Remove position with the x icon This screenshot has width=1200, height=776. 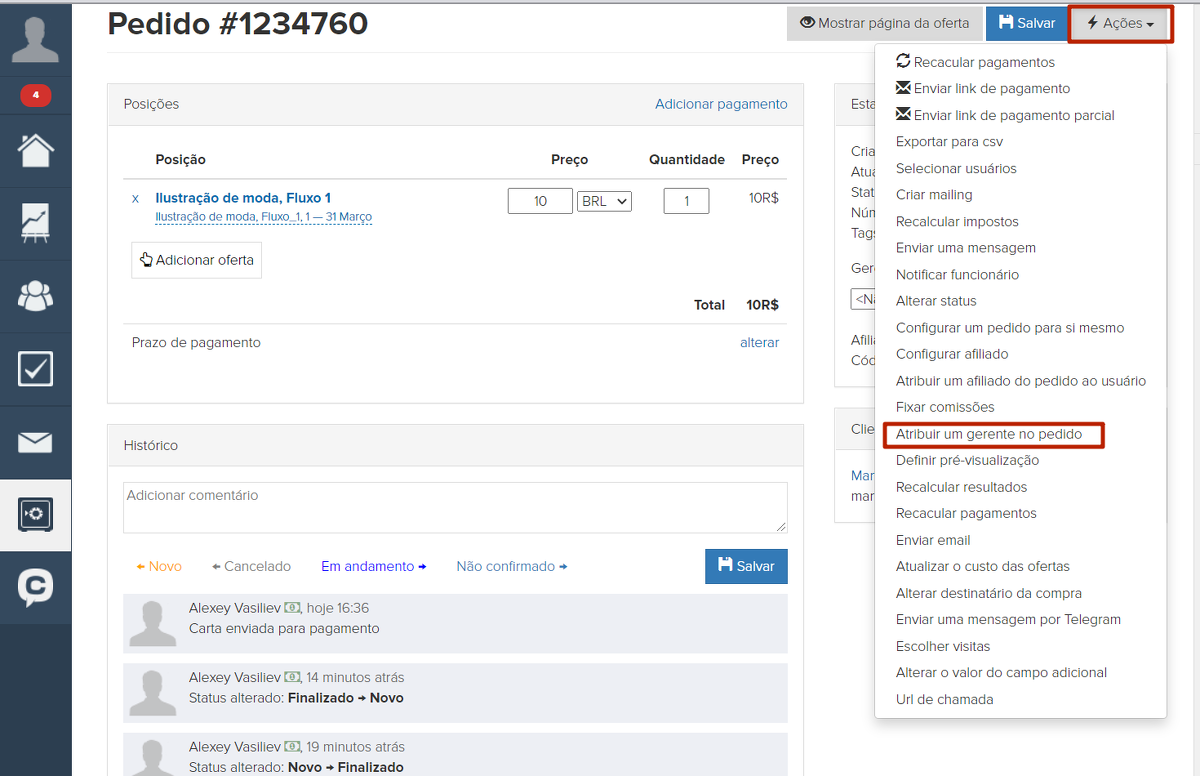(136, 199)
